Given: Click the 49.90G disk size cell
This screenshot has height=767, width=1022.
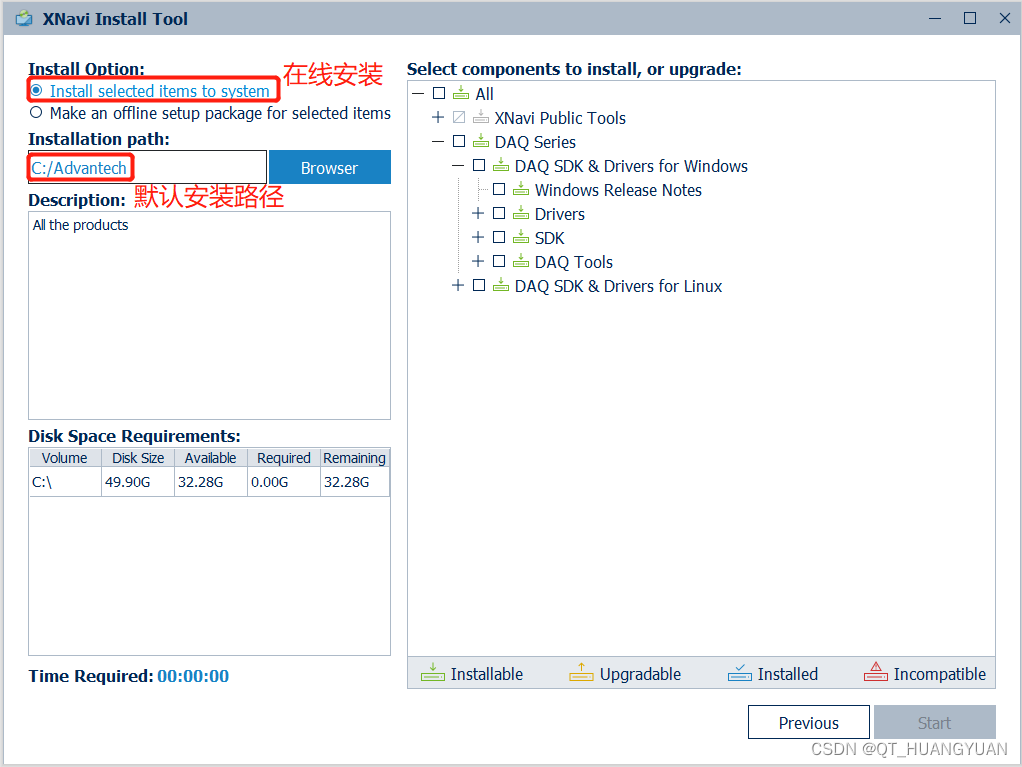Looking at the screenshot, I should [x=138, y=482].
